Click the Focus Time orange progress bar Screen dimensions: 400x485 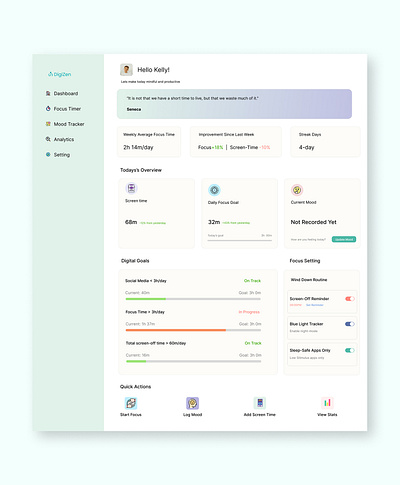point(176,330)
